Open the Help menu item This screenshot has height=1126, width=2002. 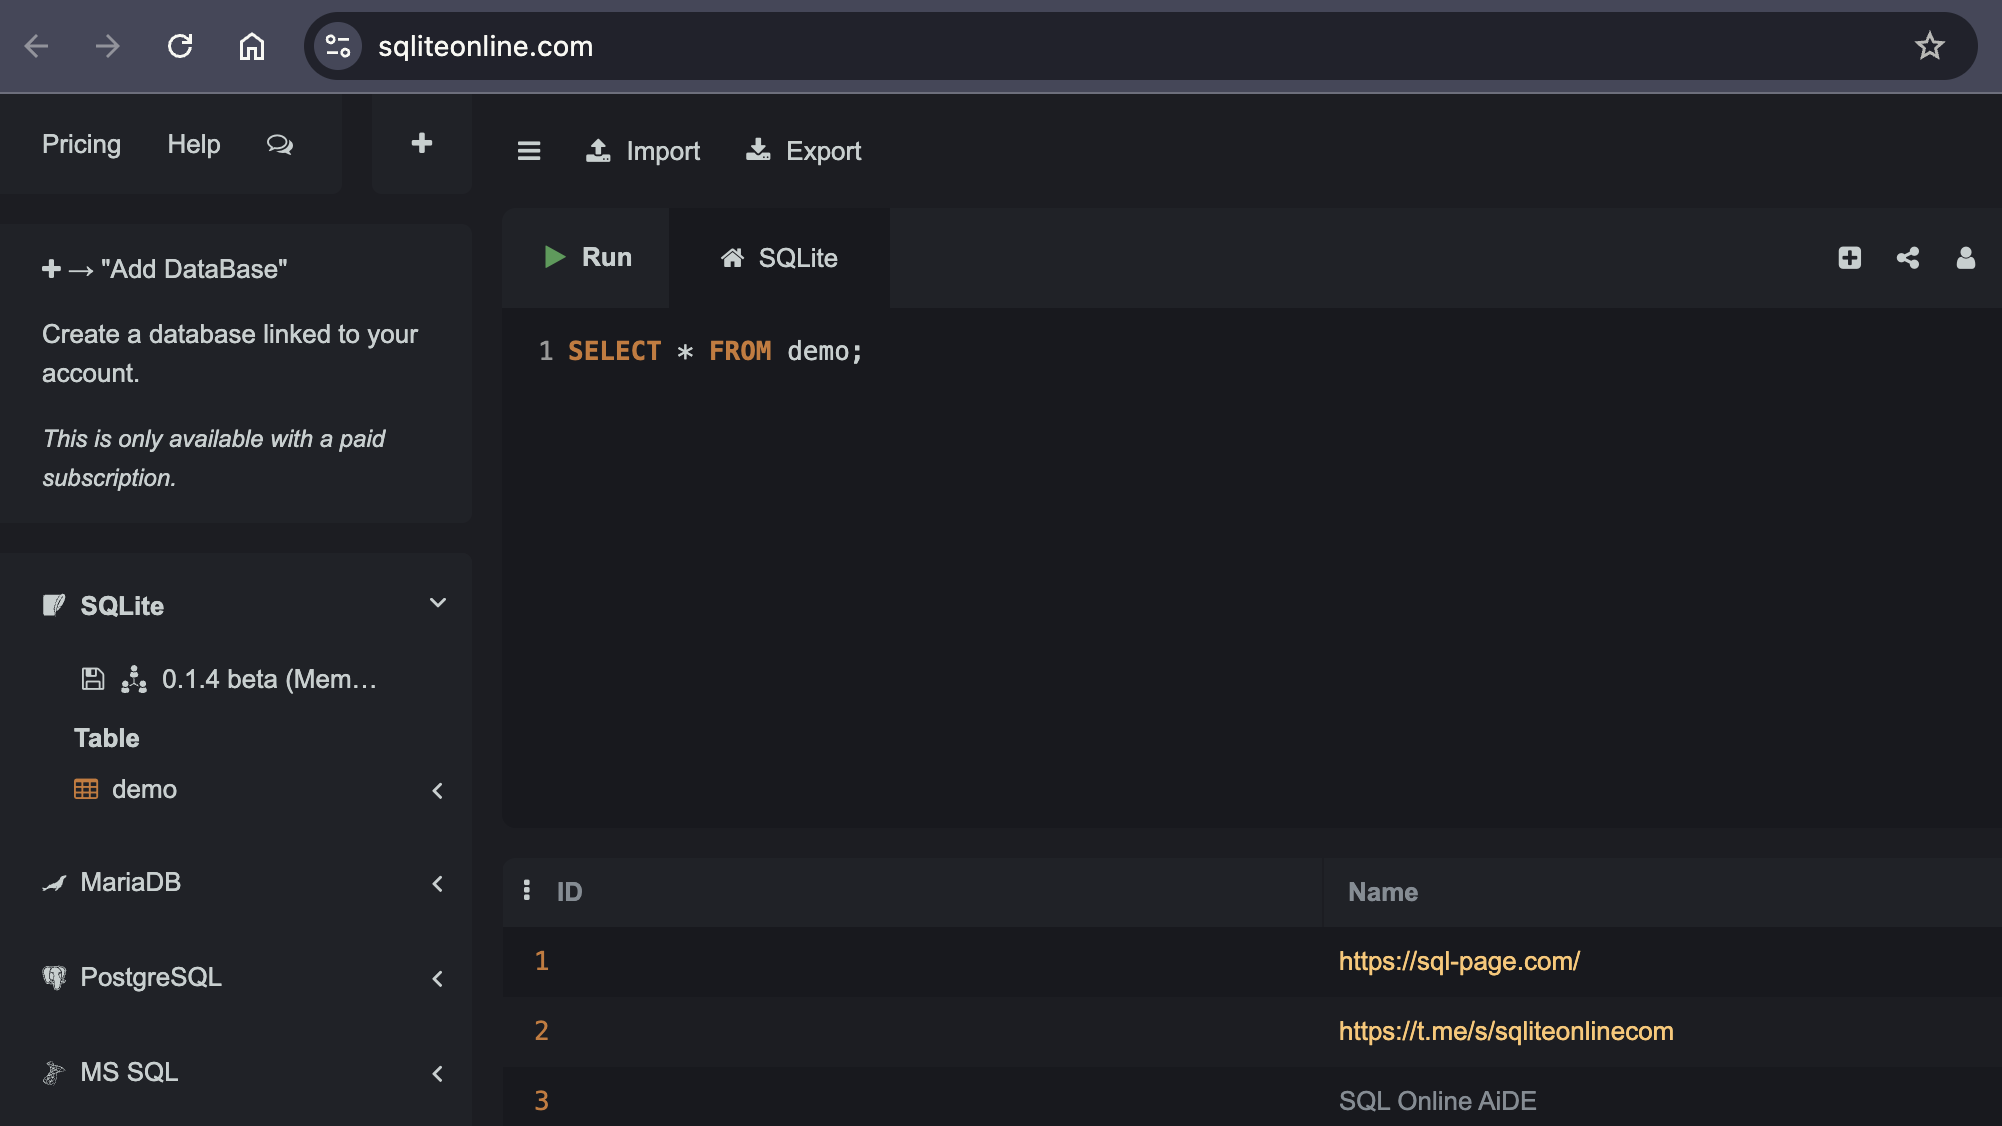pos(194,144)
